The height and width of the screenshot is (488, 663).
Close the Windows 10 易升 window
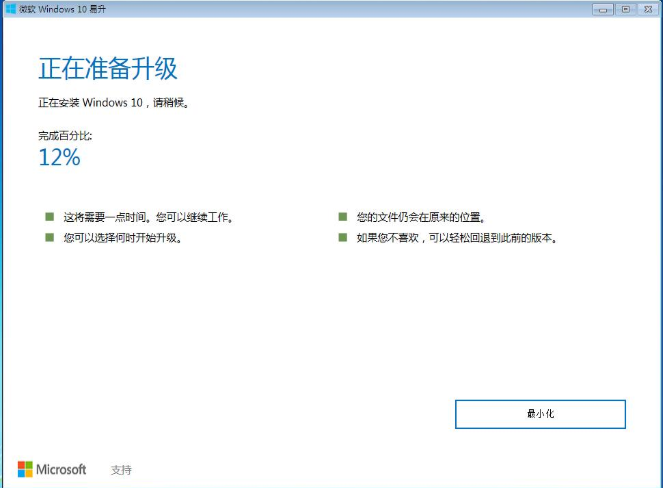[647, 9]
